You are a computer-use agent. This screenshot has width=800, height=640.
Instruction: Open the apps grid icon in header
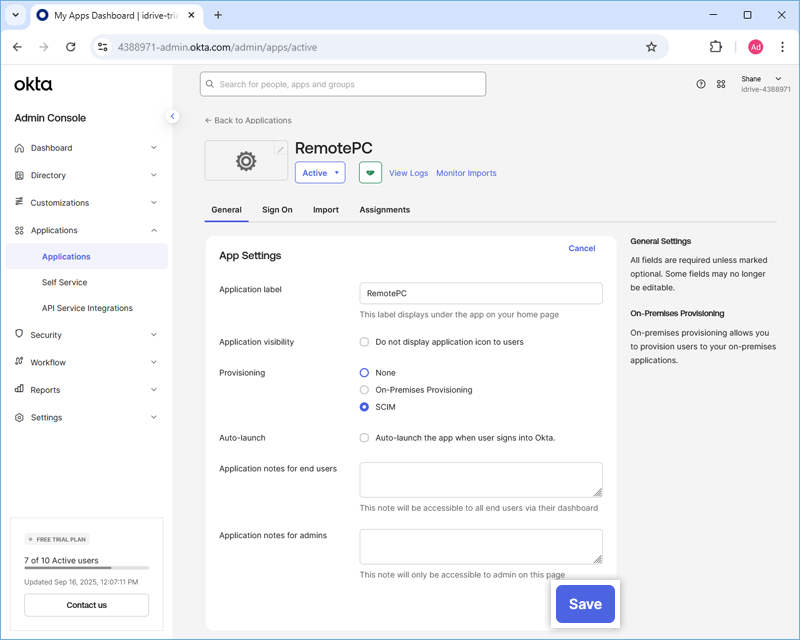click(x=721, y=84)
